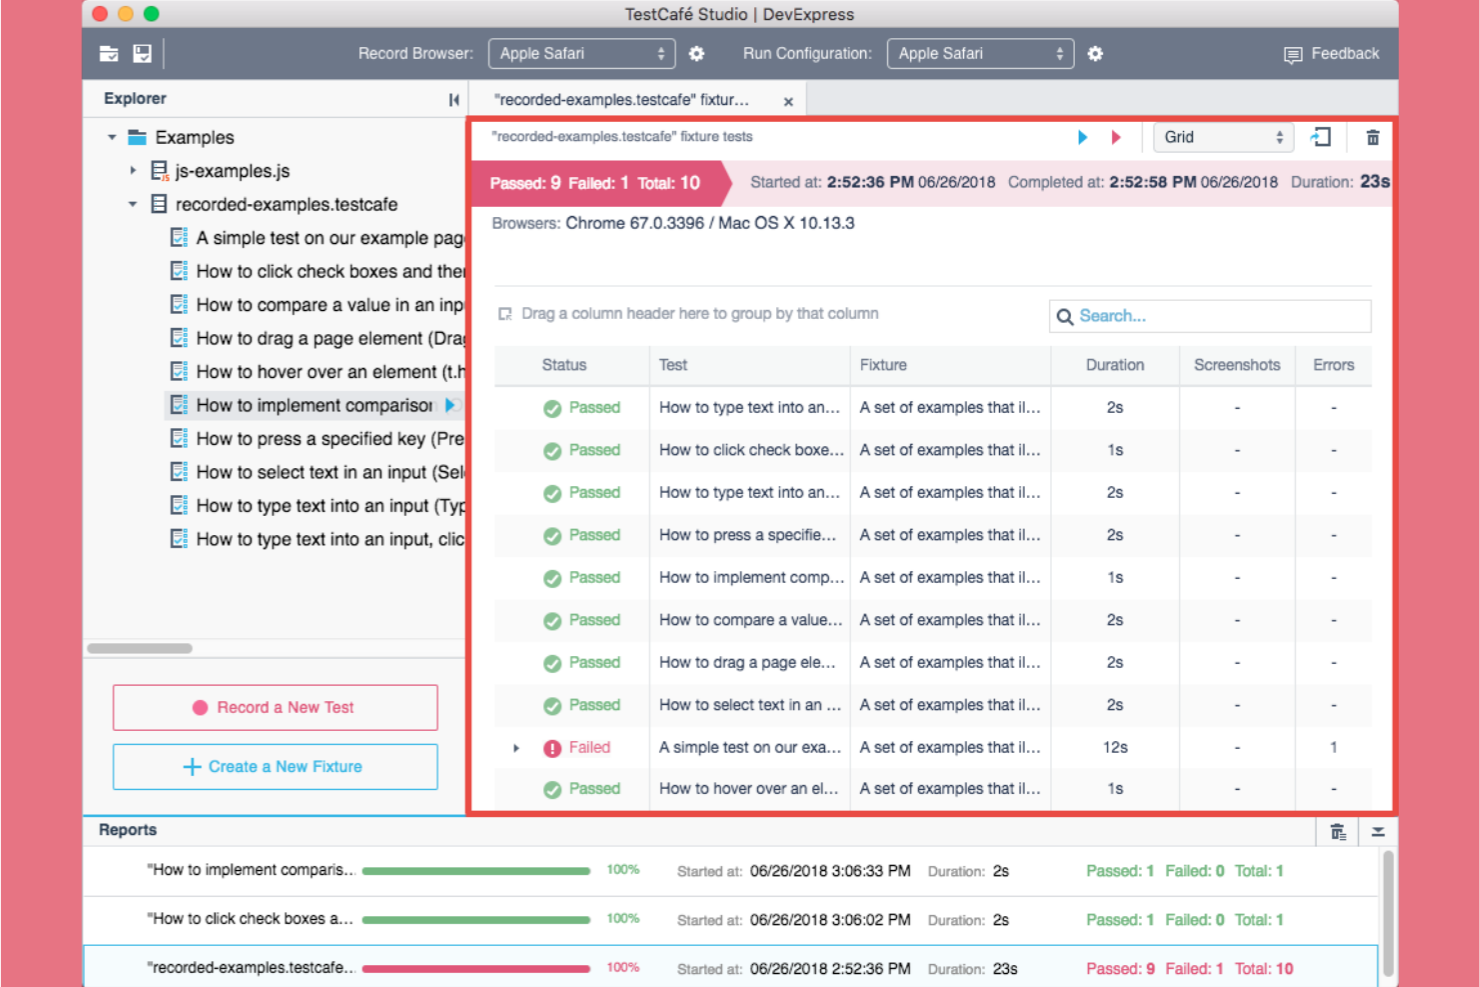
Task: Run all fixture tests with blue play icon
Action: point(1082,137)
